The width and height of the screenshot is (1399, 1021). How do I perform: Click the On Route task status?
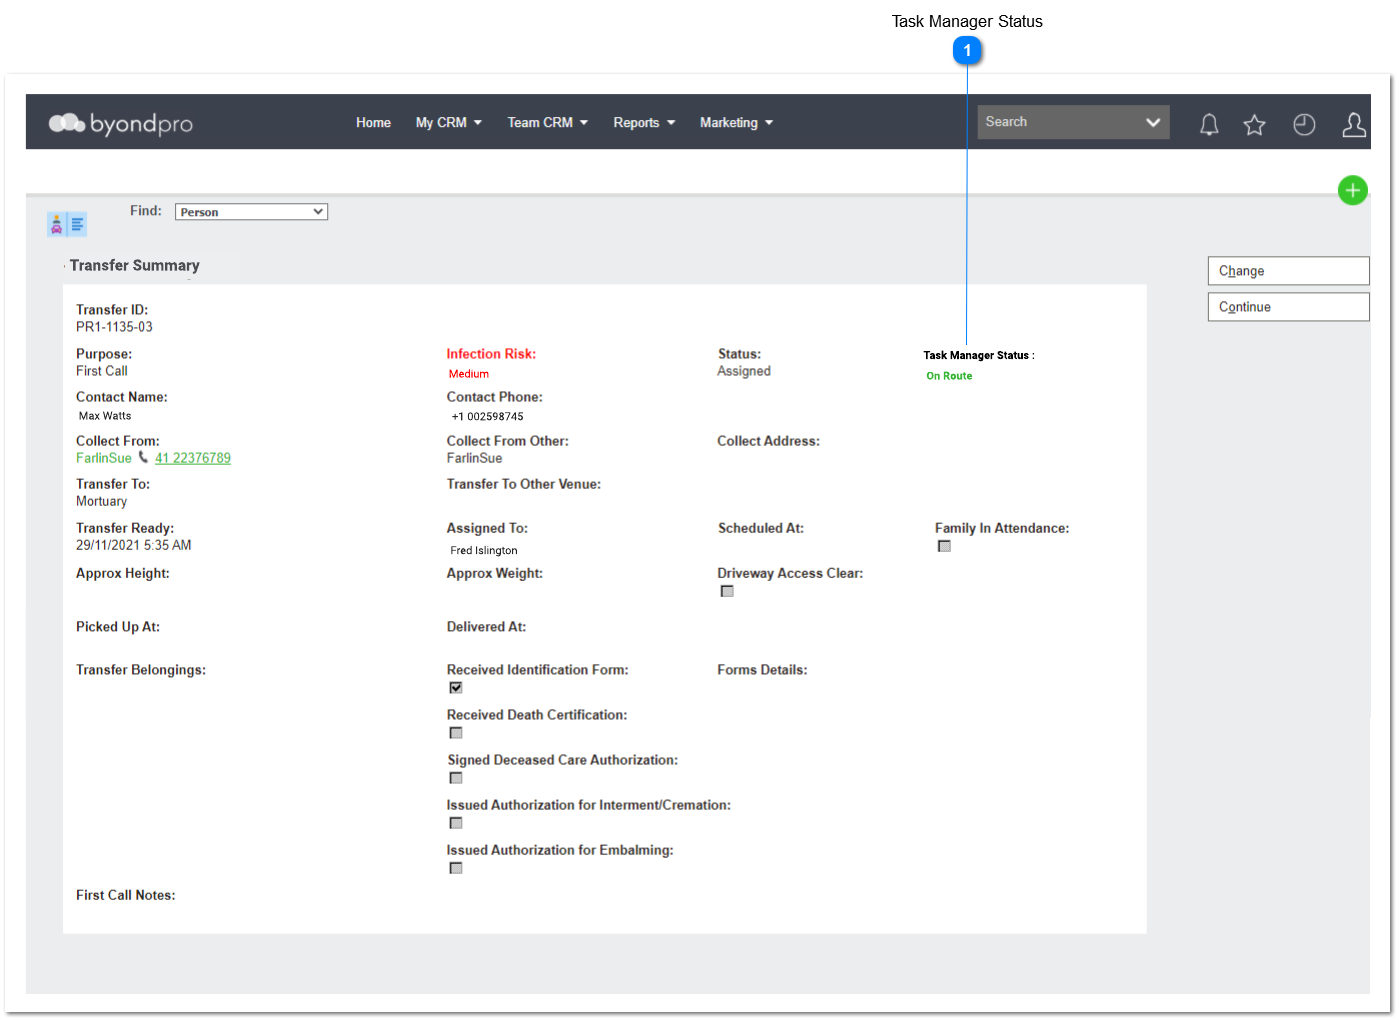tap(949, 376)
